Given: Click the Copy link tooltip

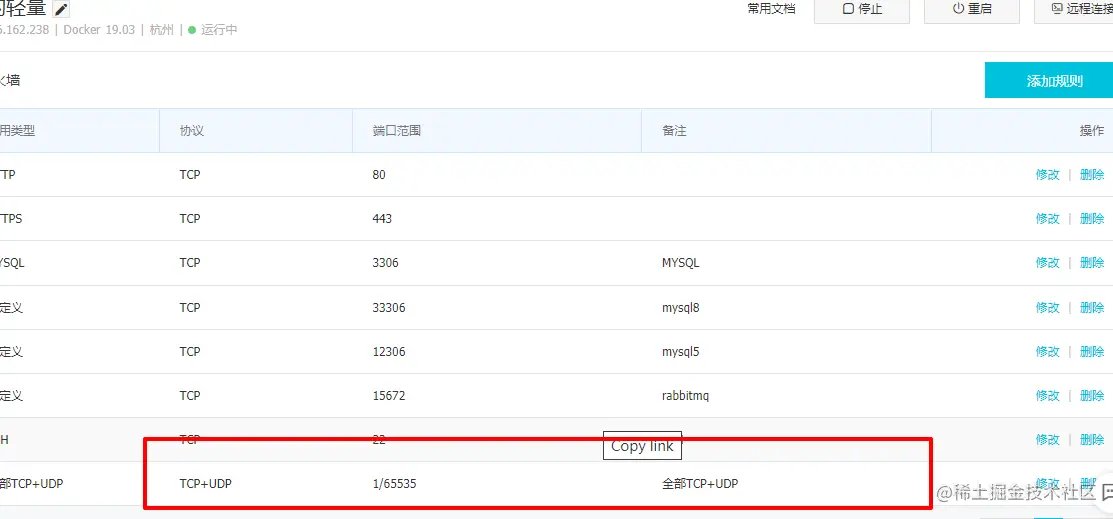Looking at the screenshot, I should click(642, 446).
